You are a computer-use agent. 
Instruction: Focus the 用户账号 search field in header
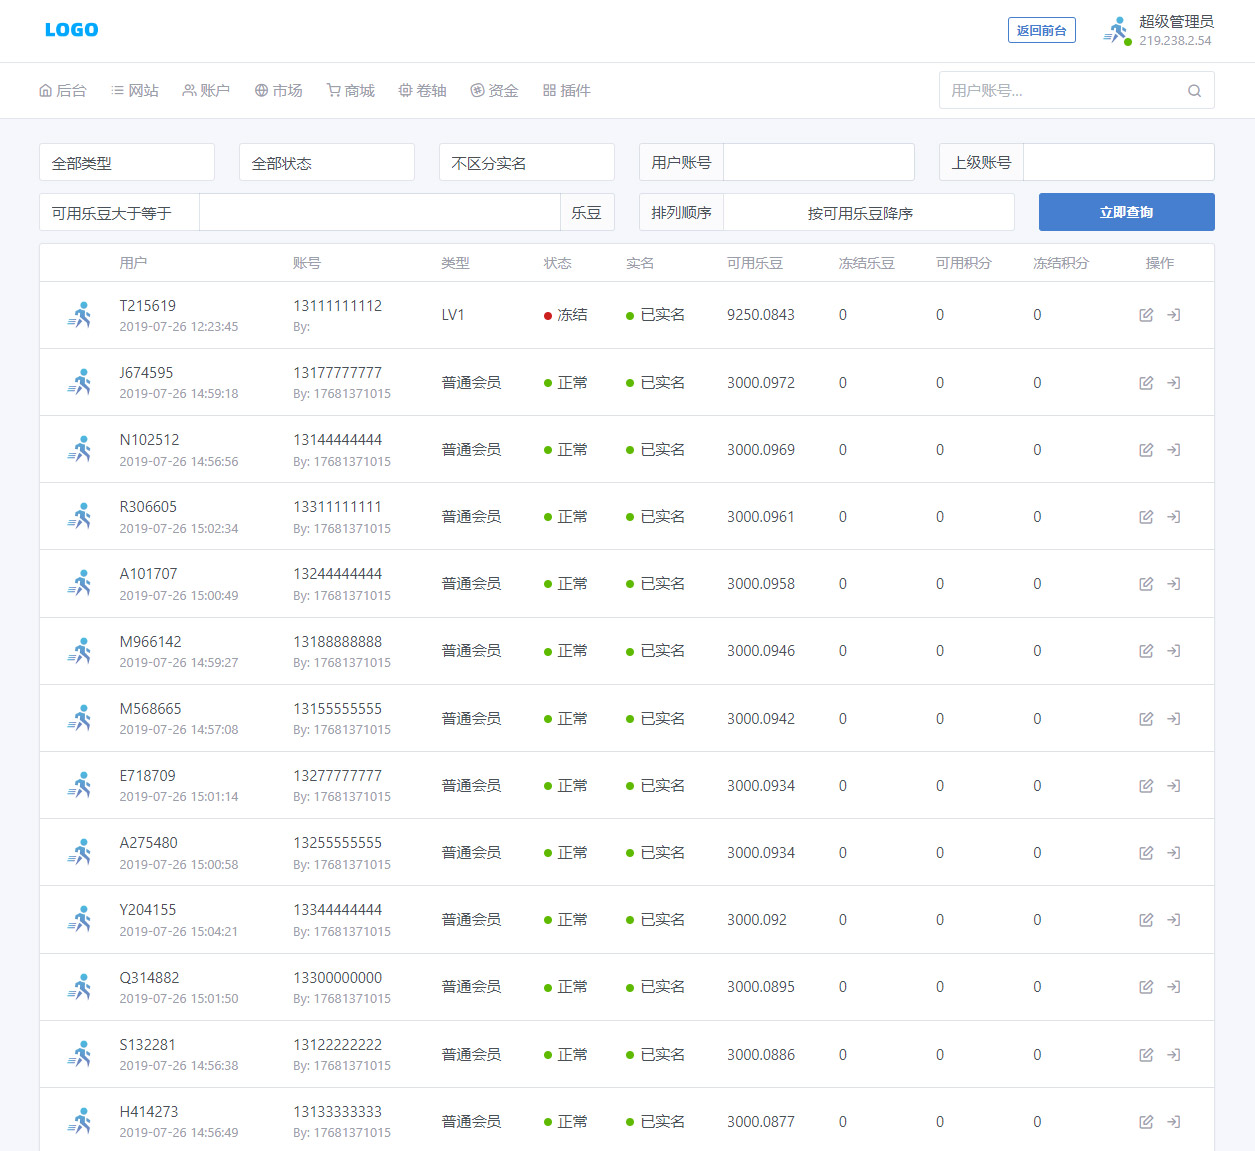1077,90
